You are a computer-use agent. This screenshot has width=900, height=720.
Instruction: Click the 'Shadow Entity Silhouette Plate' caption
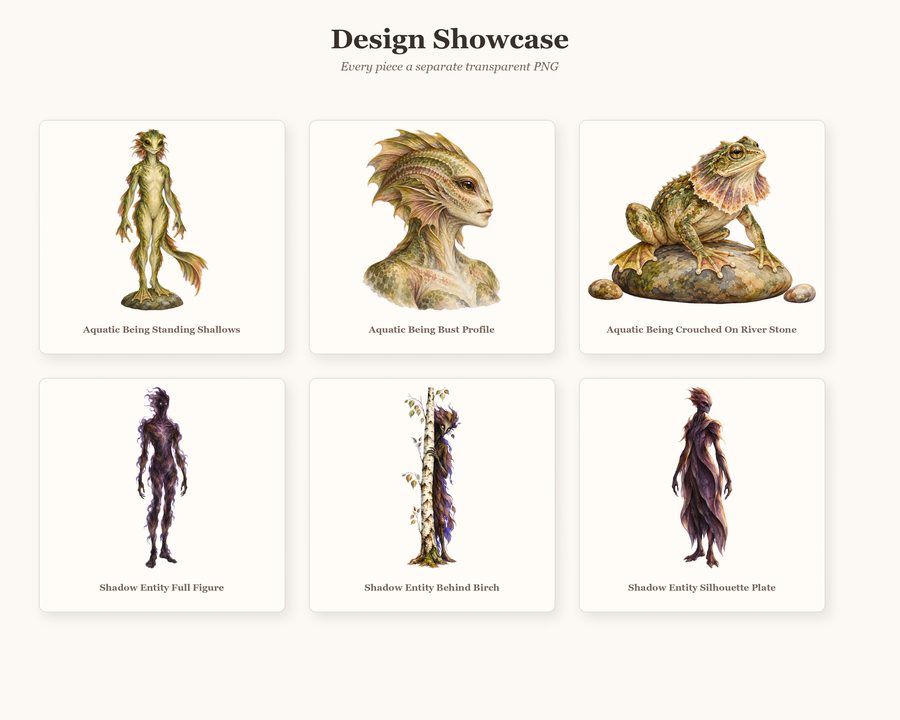pos(701,587)
